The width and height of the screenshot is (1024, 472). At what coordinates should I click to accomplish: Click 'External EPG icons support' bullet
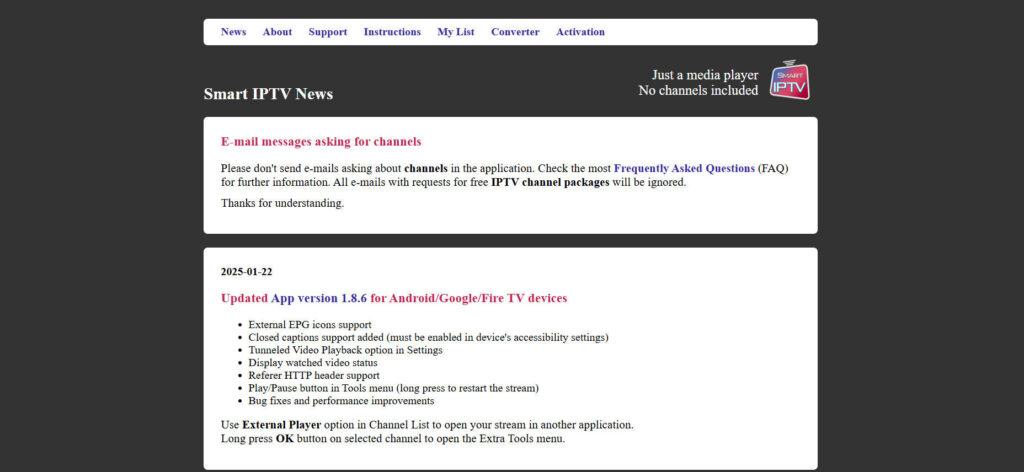click(310, 324)
